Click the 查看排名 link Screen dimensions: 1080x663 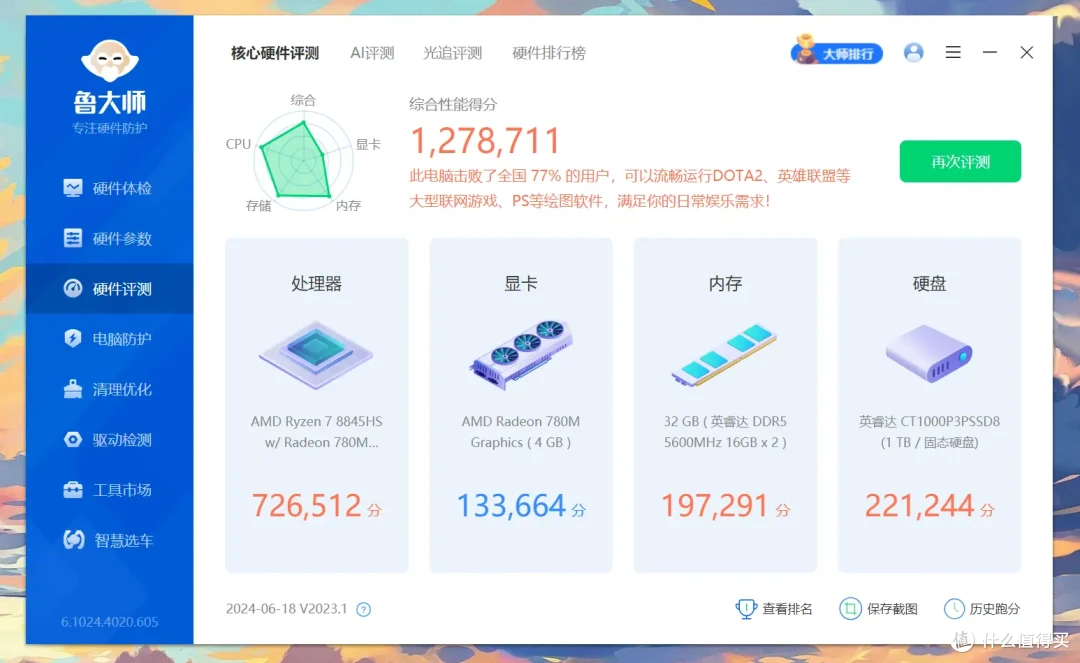(x=774, y=609)
